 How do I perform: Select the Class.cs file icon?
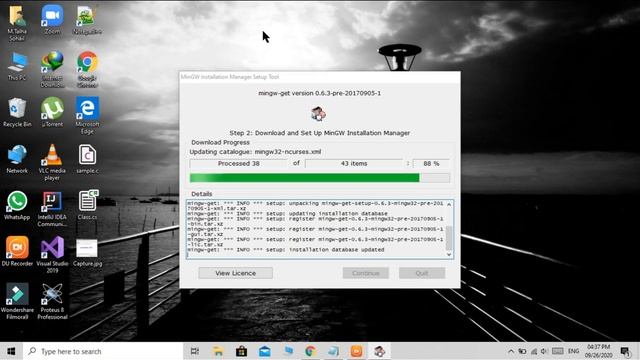point(87,205)
